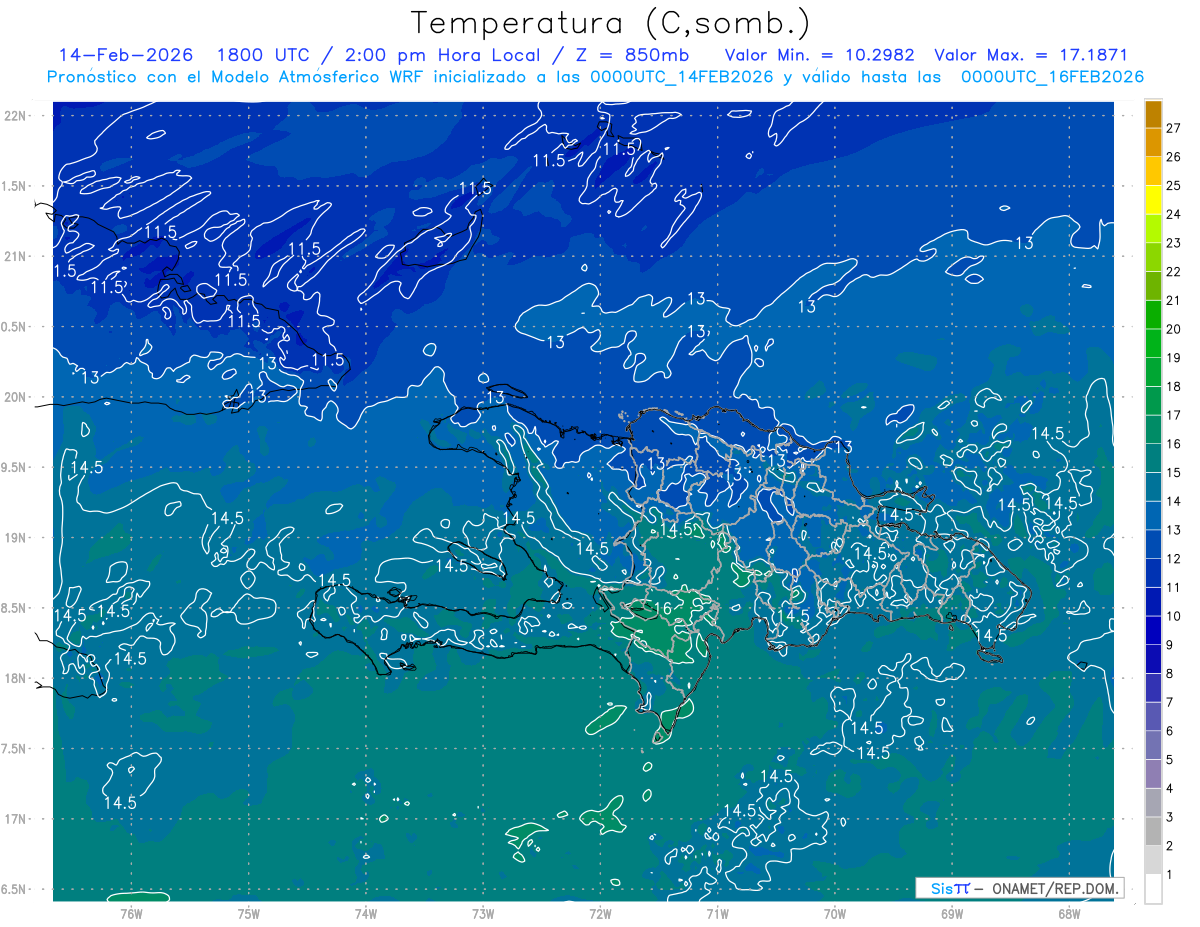
Task: Click the "71W" longitude axis label
Action: 717,913
